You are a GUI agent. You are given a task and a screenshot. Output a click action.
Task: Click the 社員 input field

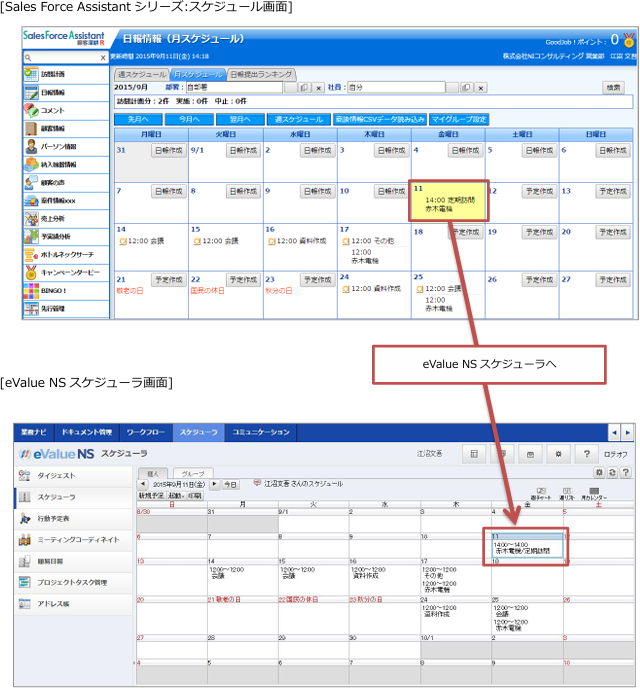click(x=397, y=87)
